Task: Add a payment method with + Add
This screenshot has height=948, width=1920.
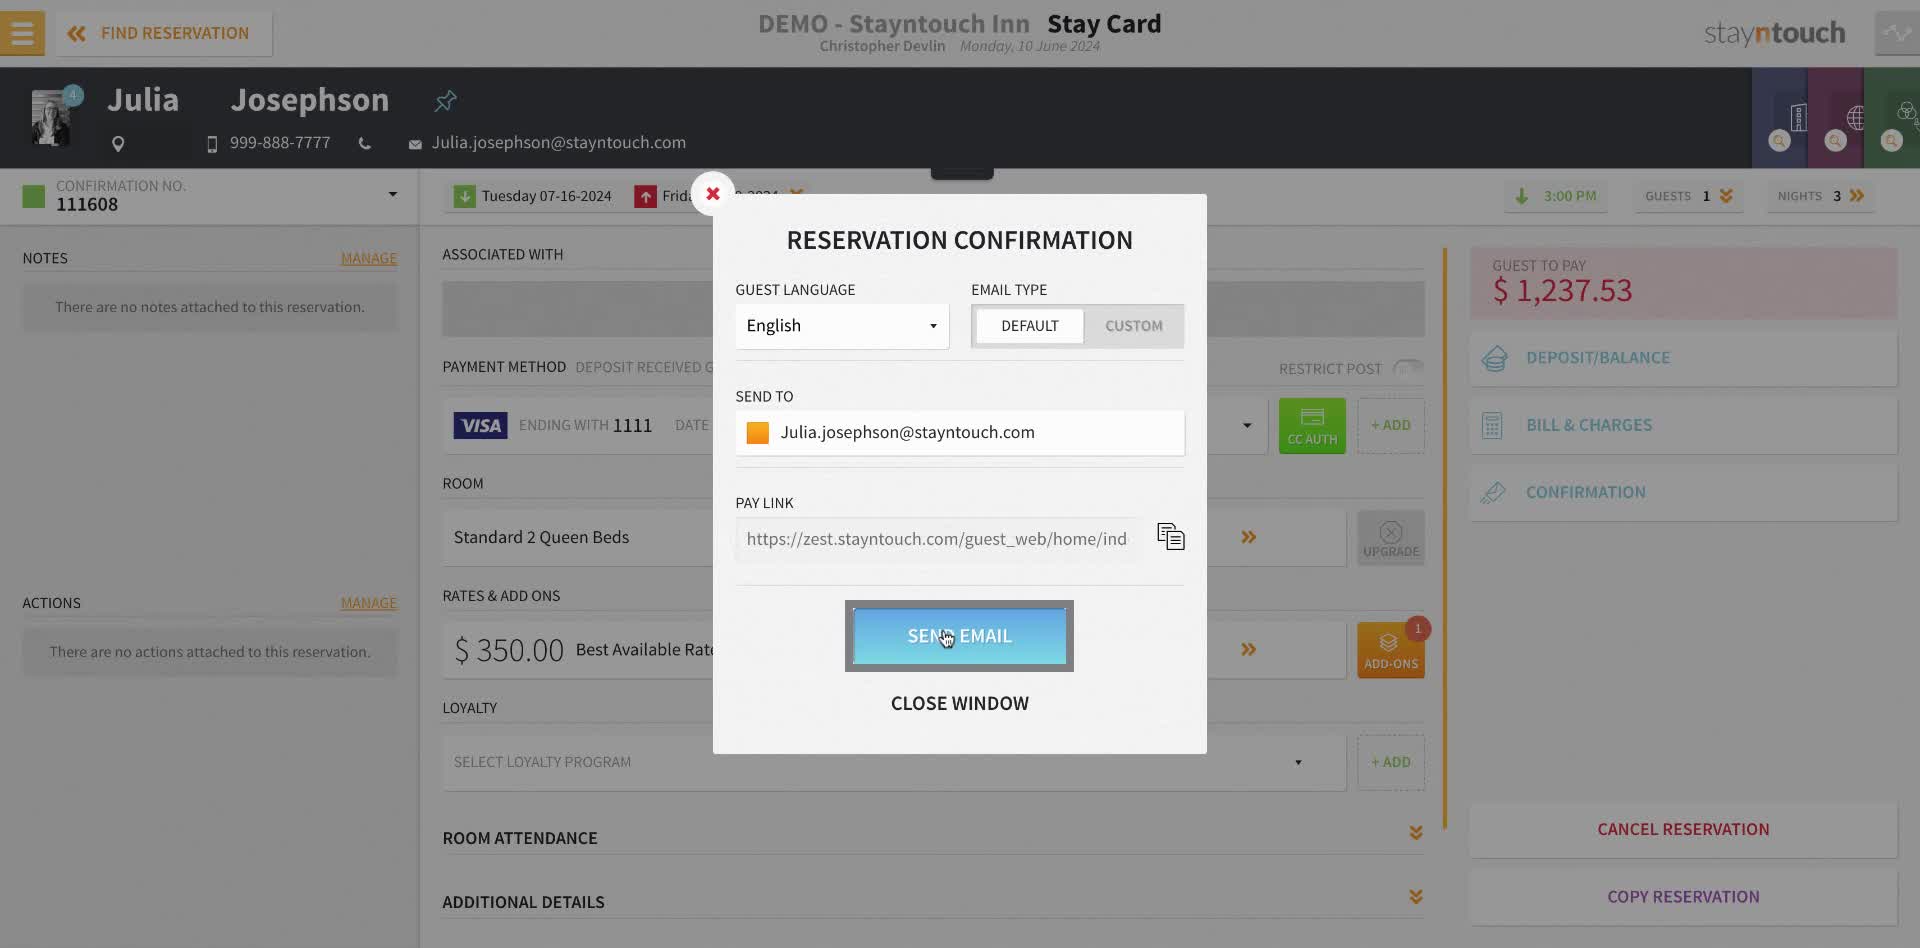Action: [1390, 426]
